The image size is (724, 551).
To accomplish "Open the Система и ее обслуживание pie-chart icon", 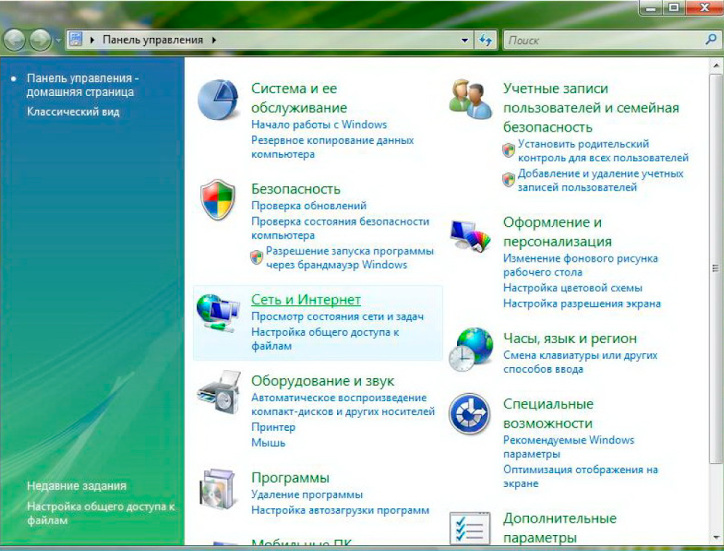I will click(x=217, y=99).
